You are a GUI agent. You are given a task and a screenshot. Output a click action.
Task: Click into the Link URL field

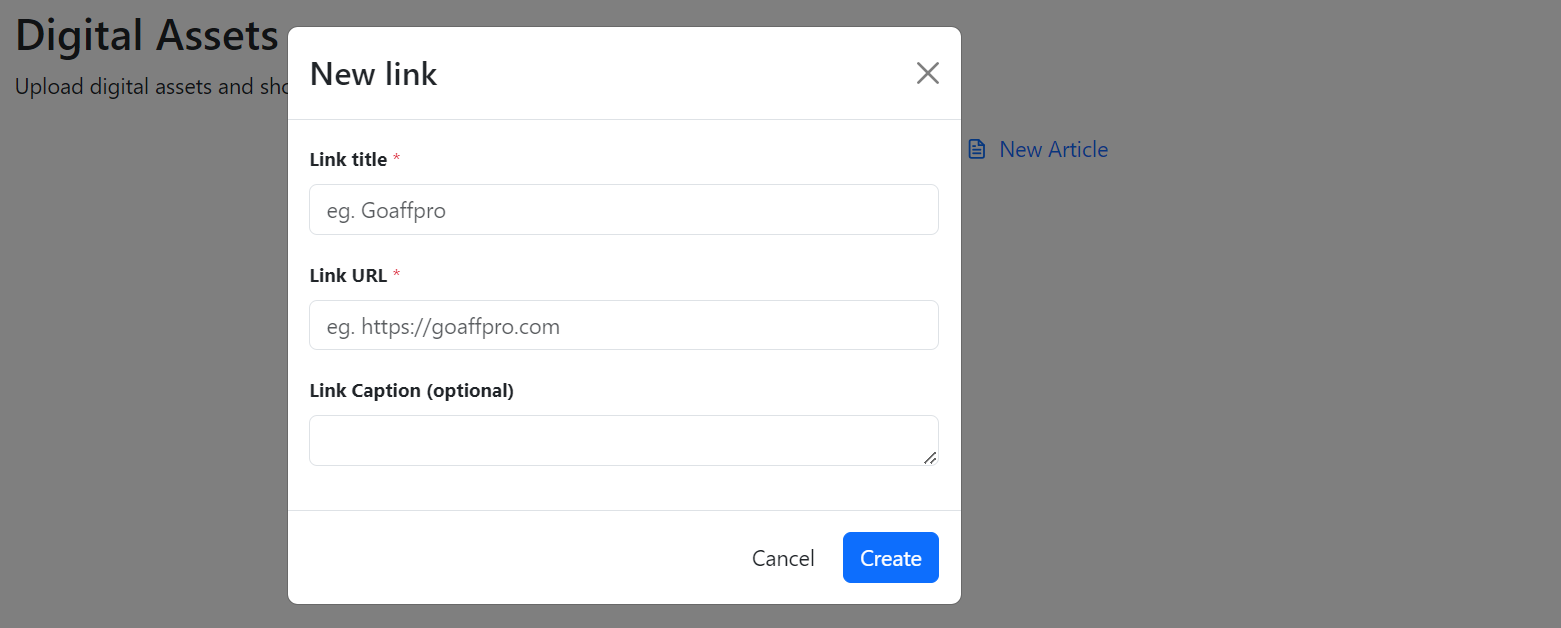tap(623, 326)
